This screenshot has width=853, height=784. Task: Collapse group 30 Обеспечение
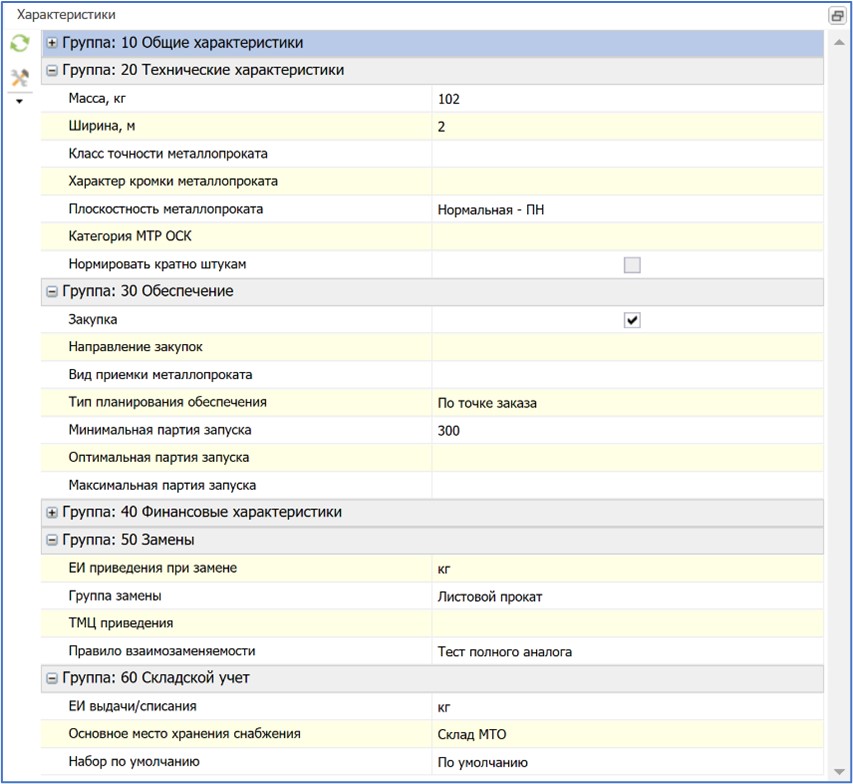52,292
